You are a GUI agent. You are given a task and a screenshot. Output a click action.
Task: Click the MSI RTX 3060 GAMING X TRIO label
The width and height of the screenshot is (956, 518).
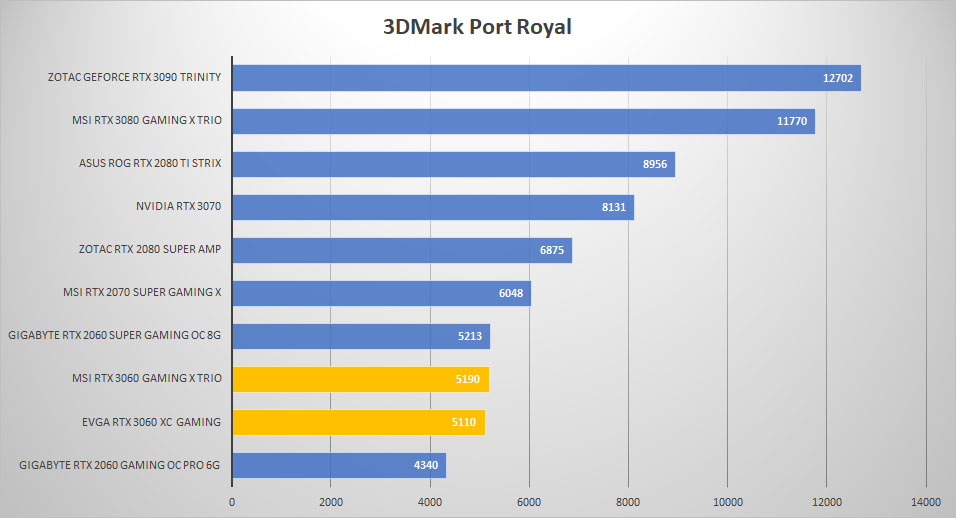(146, 378)
